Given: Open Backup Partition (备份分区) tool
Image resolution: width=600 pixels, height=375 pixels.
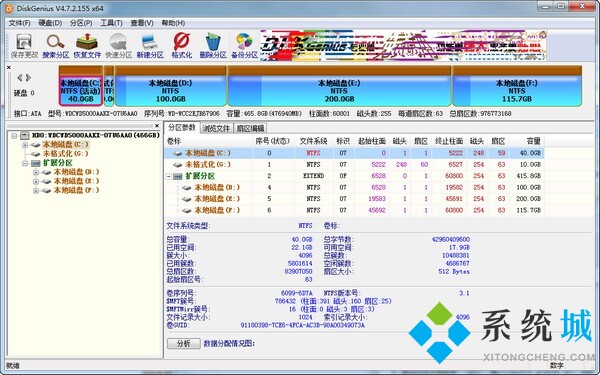Looking at the screenshot, I should (x=244, y=46).
